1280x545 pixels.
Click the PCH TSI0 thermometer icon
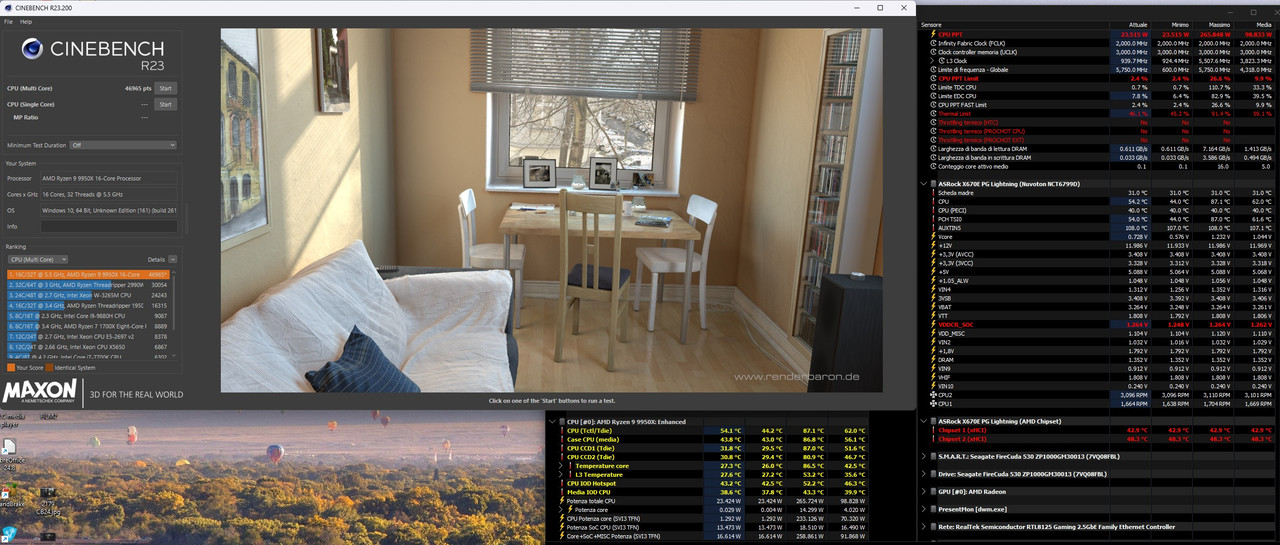933,219
